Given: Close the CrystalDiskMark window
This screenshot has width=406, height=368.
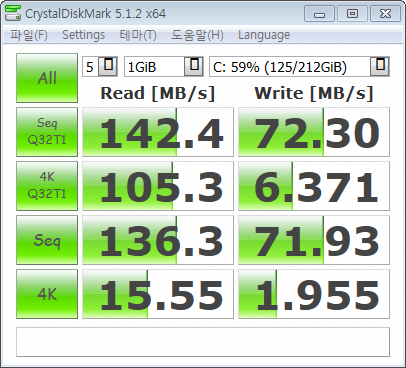Looking at the screenshot, I should pos(386,14).
